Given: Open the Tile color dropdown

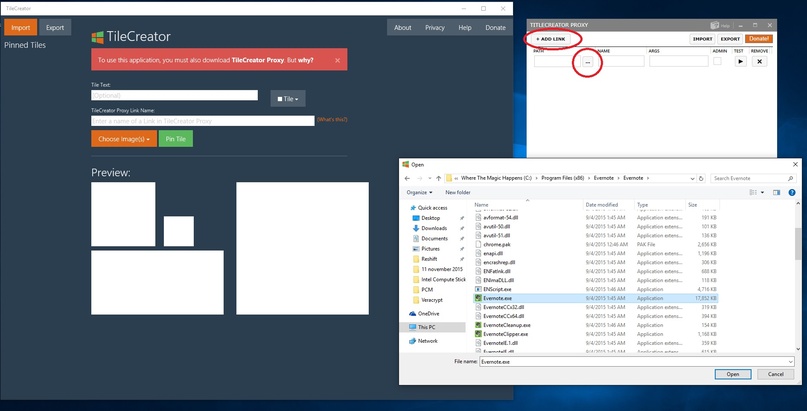Looking at the screenshot, I should tap(288, 99).
